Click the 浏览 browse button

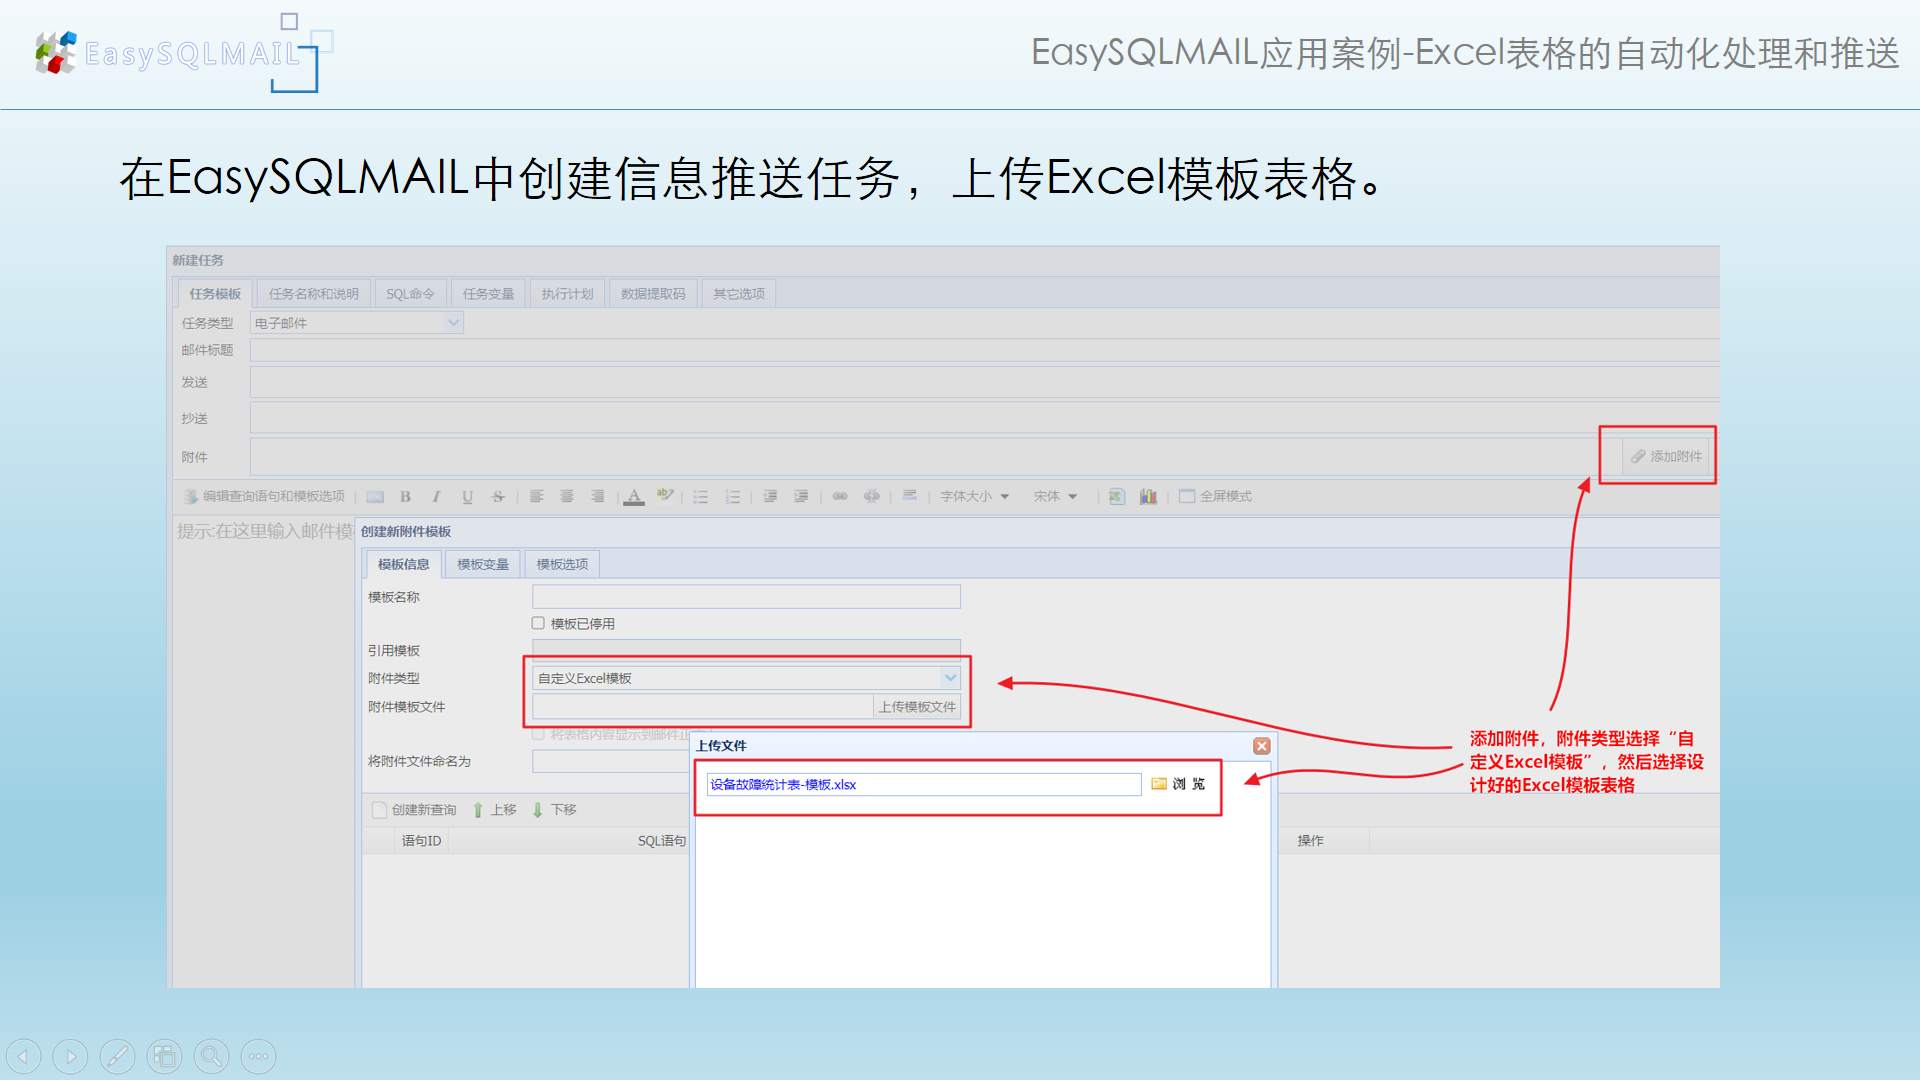pyautogui.click(x=1178, y=784)
